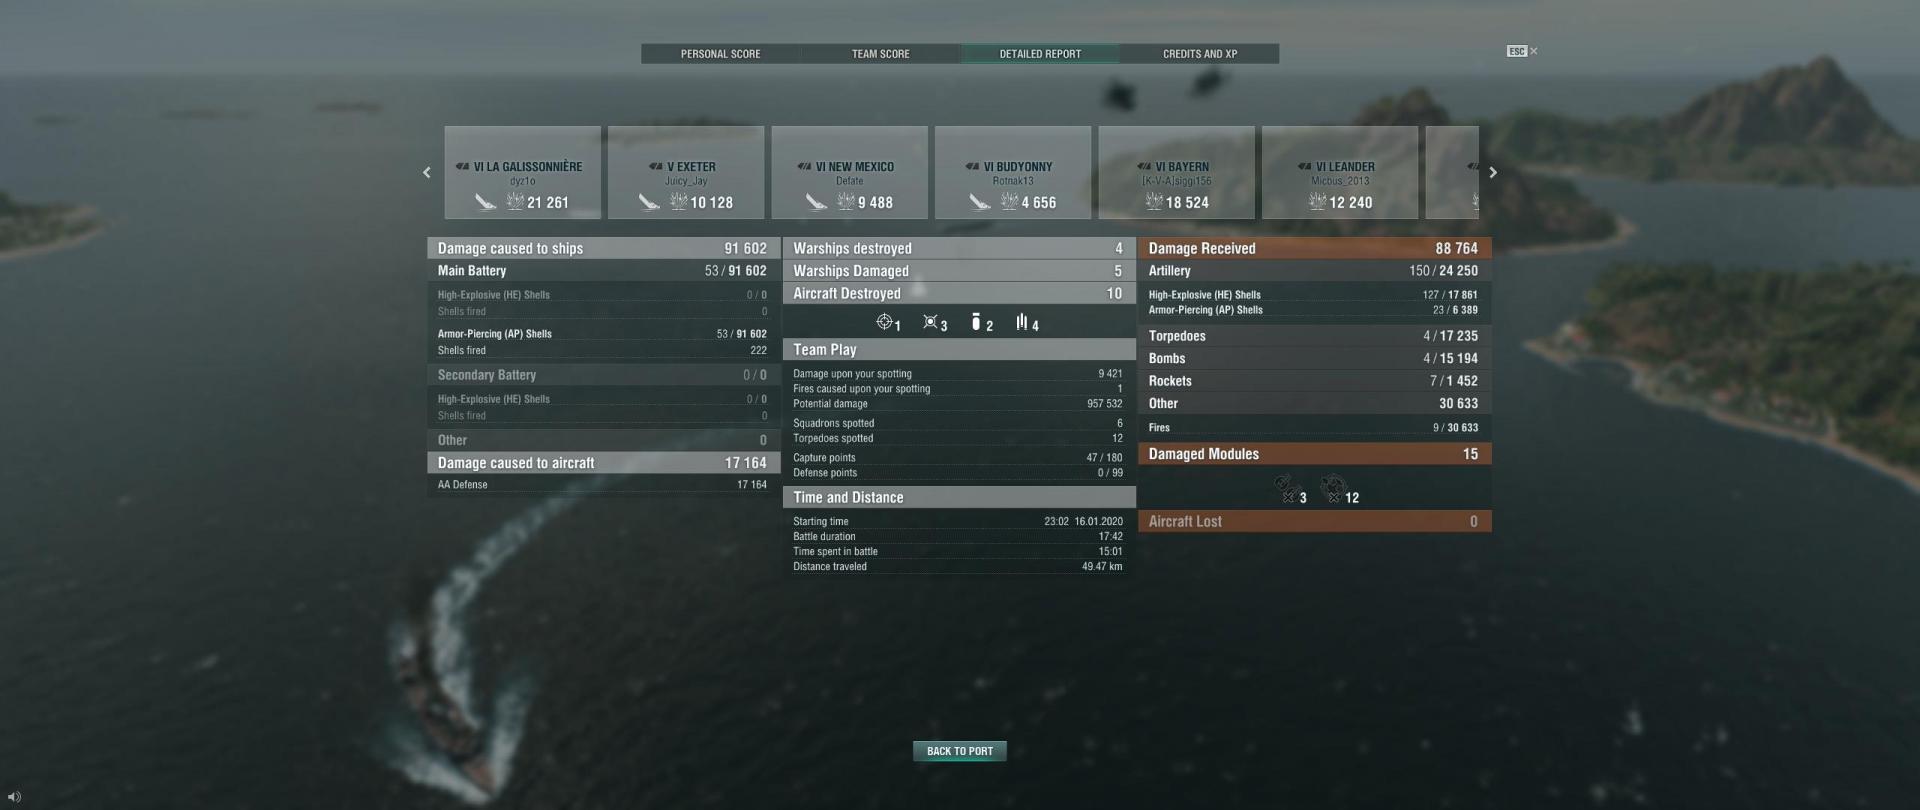The width and height of the screenshot is (1920, 810).
Task: Click the crosshair aircraft destroyed icon
Action: coord(884,322)
